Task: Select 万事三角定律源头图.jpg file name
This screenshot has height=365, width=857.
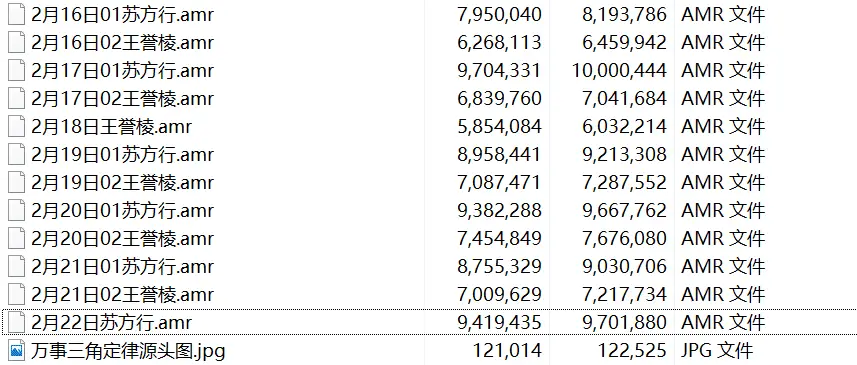Action: pyautogui.click(x=128, y=350)
